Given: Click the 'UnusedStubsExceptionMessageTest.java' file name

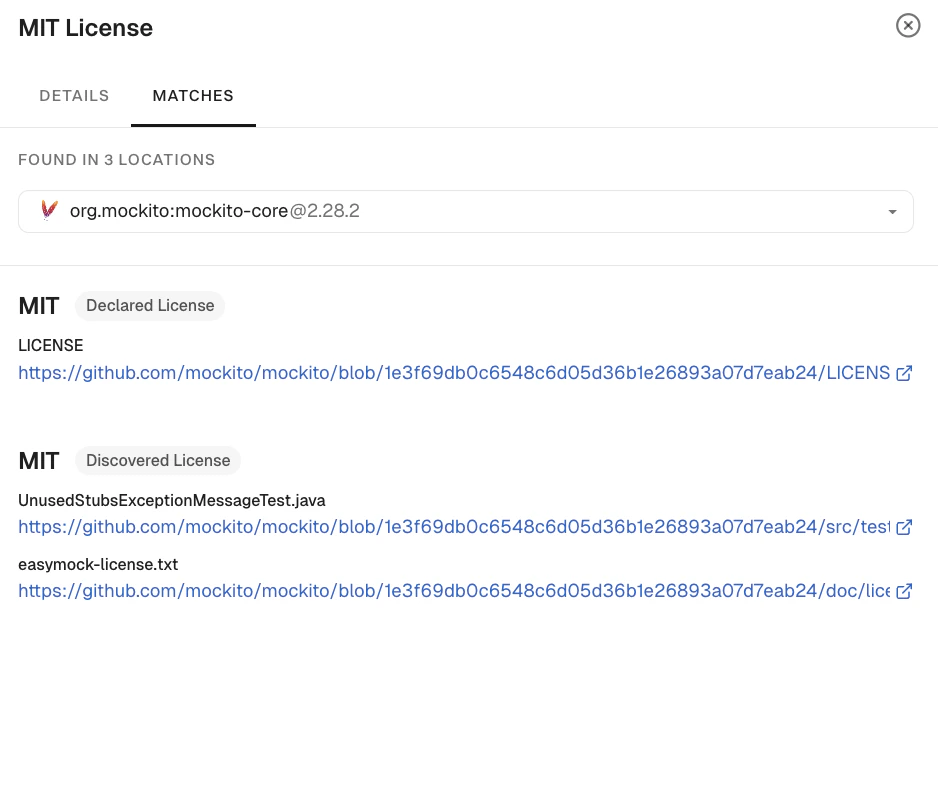Looking at the screenshot, I should tap(172, 501).
